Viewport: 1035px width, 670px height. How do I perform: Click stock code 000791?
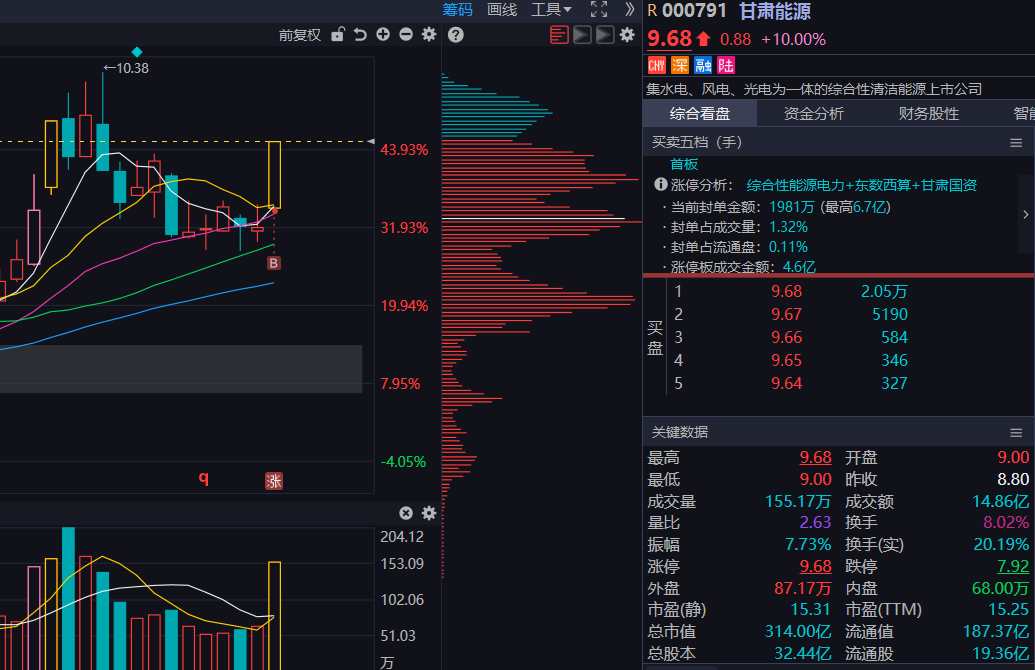point(694,11)
